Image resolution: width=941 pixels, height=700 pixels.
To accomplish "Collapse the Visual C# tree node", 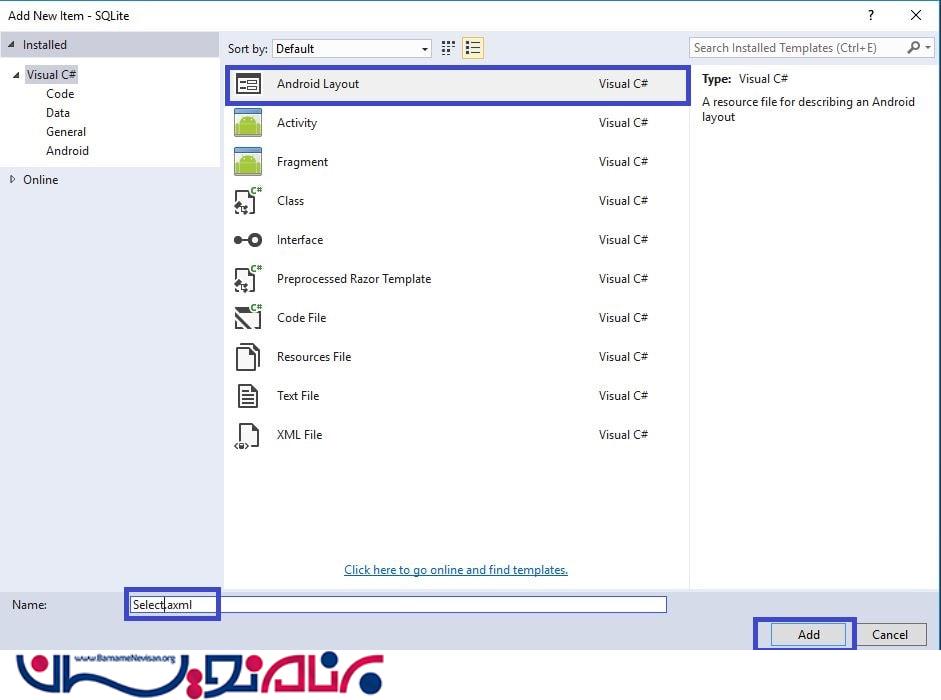I will pyautogui.click(x=16, y=75).
